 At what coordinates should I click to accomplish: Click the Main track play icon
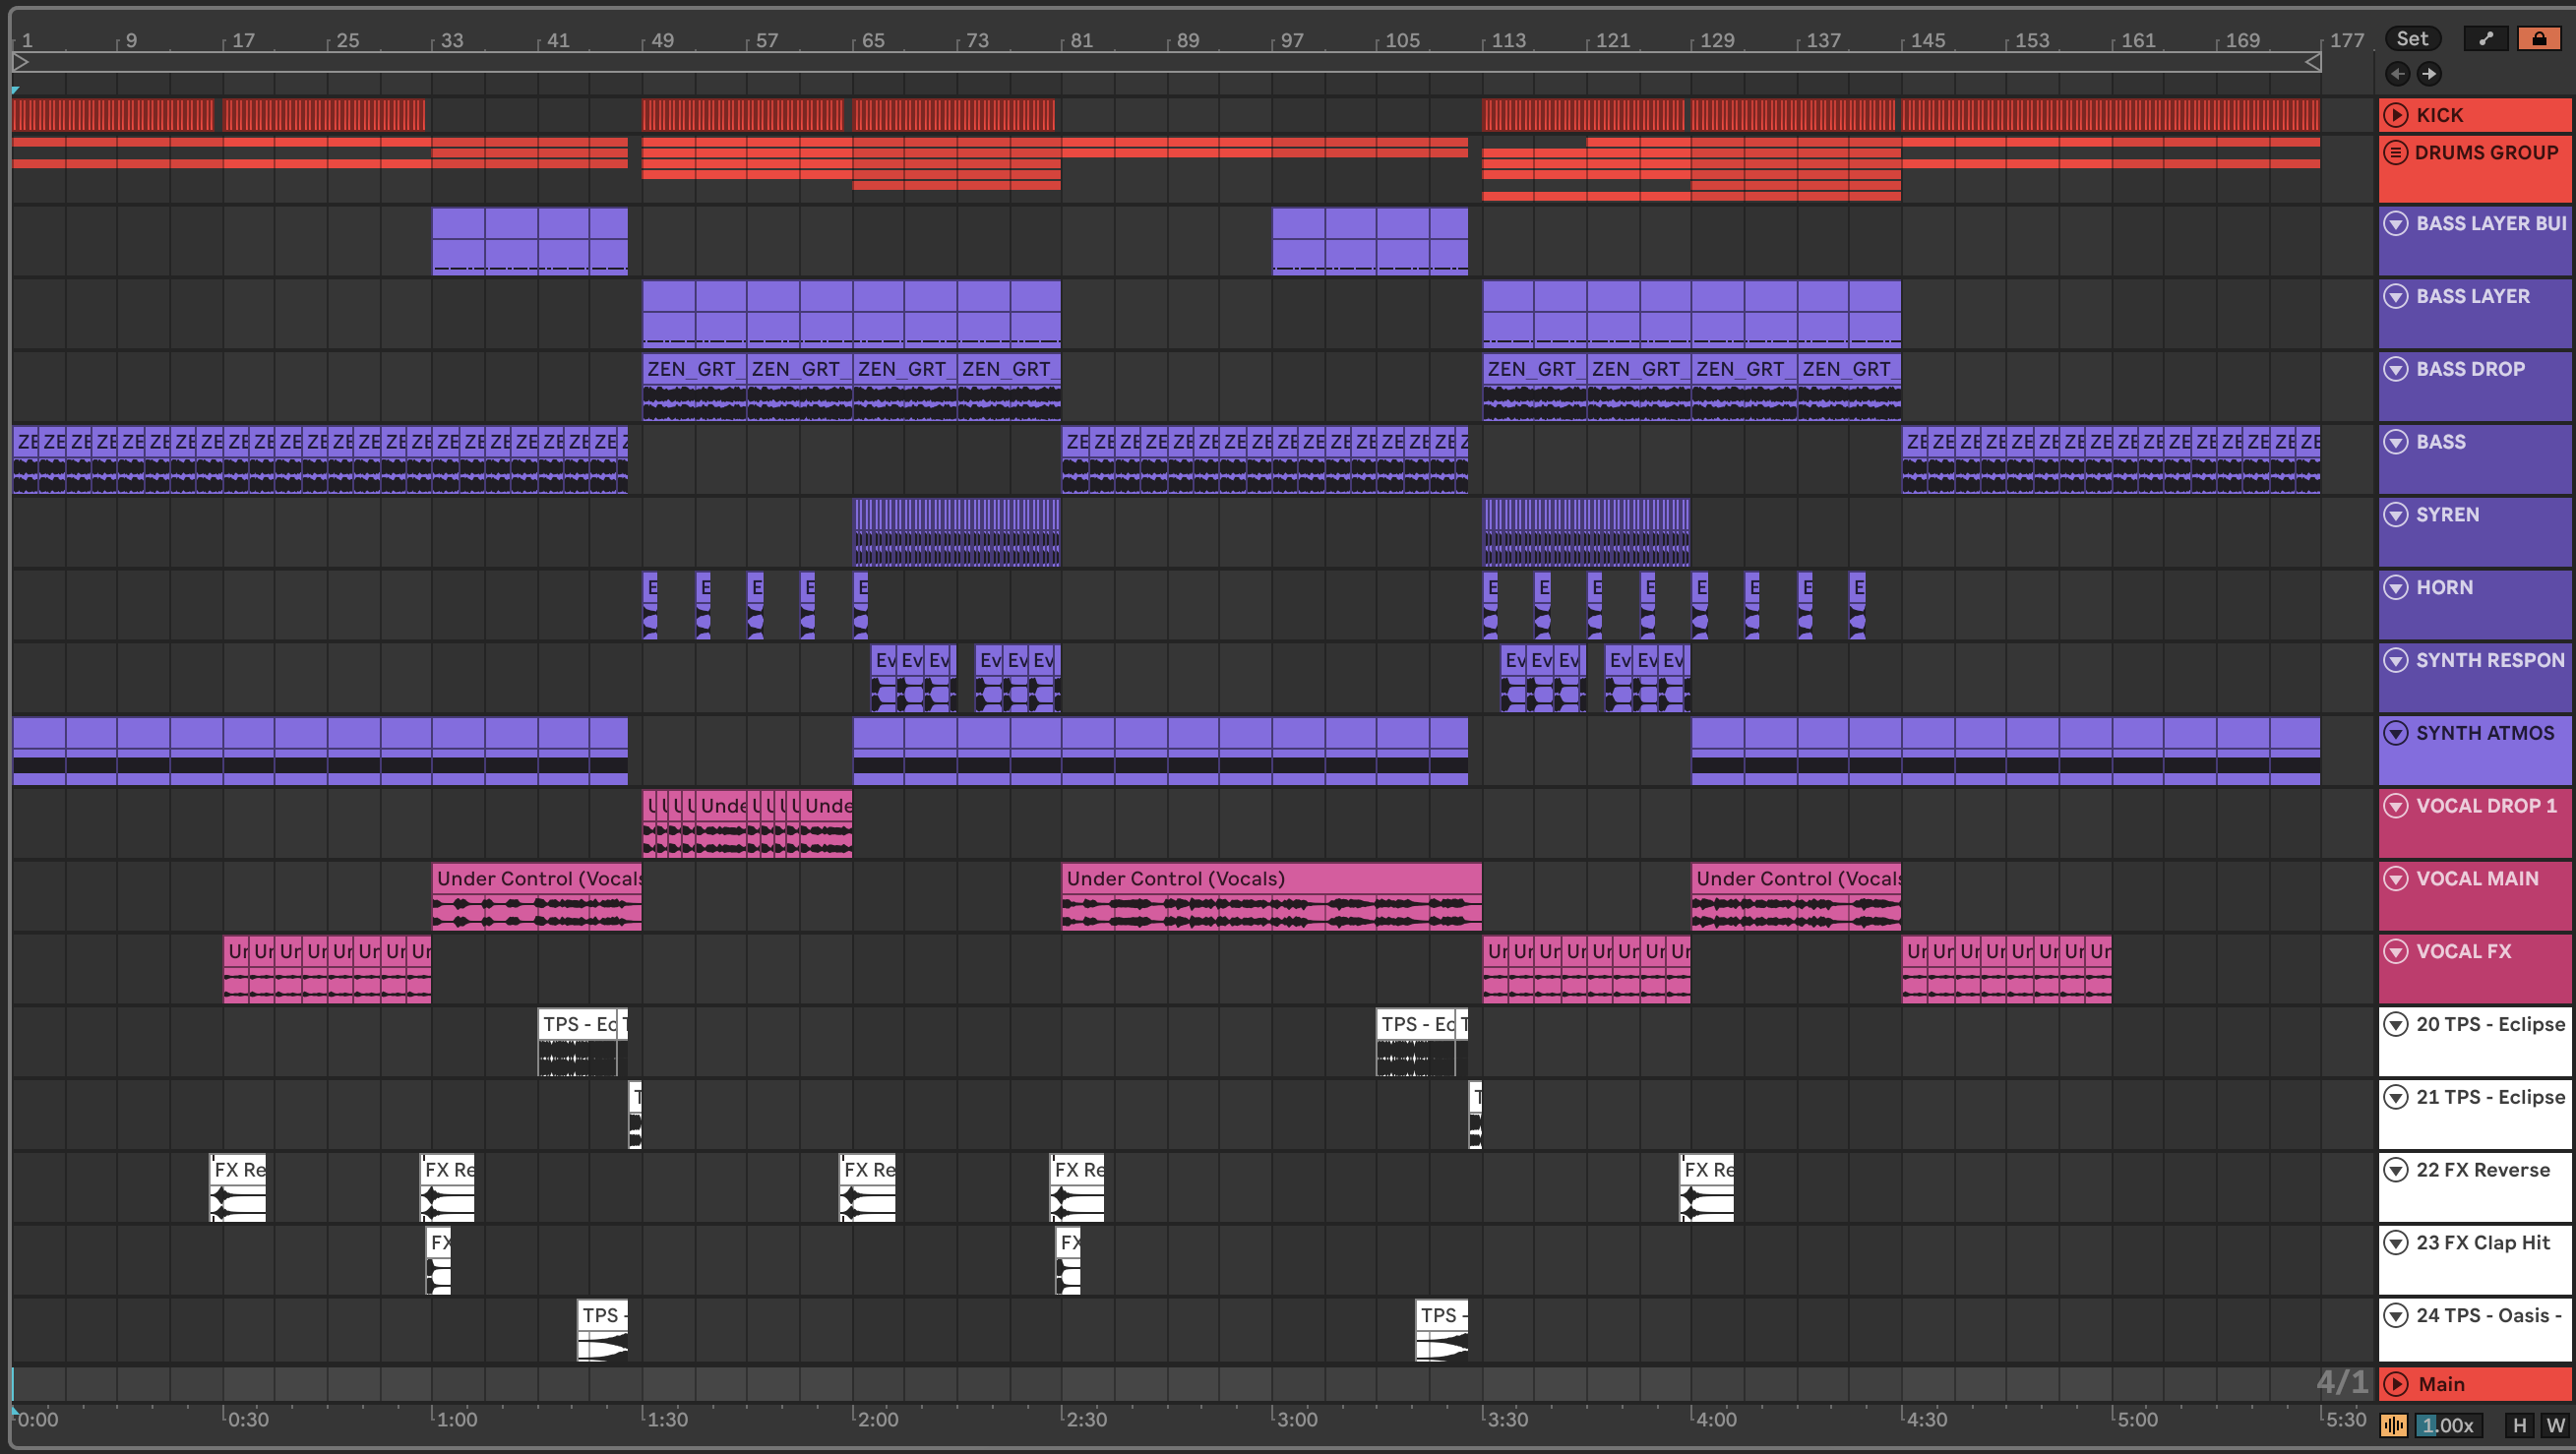point(2395,1384)
